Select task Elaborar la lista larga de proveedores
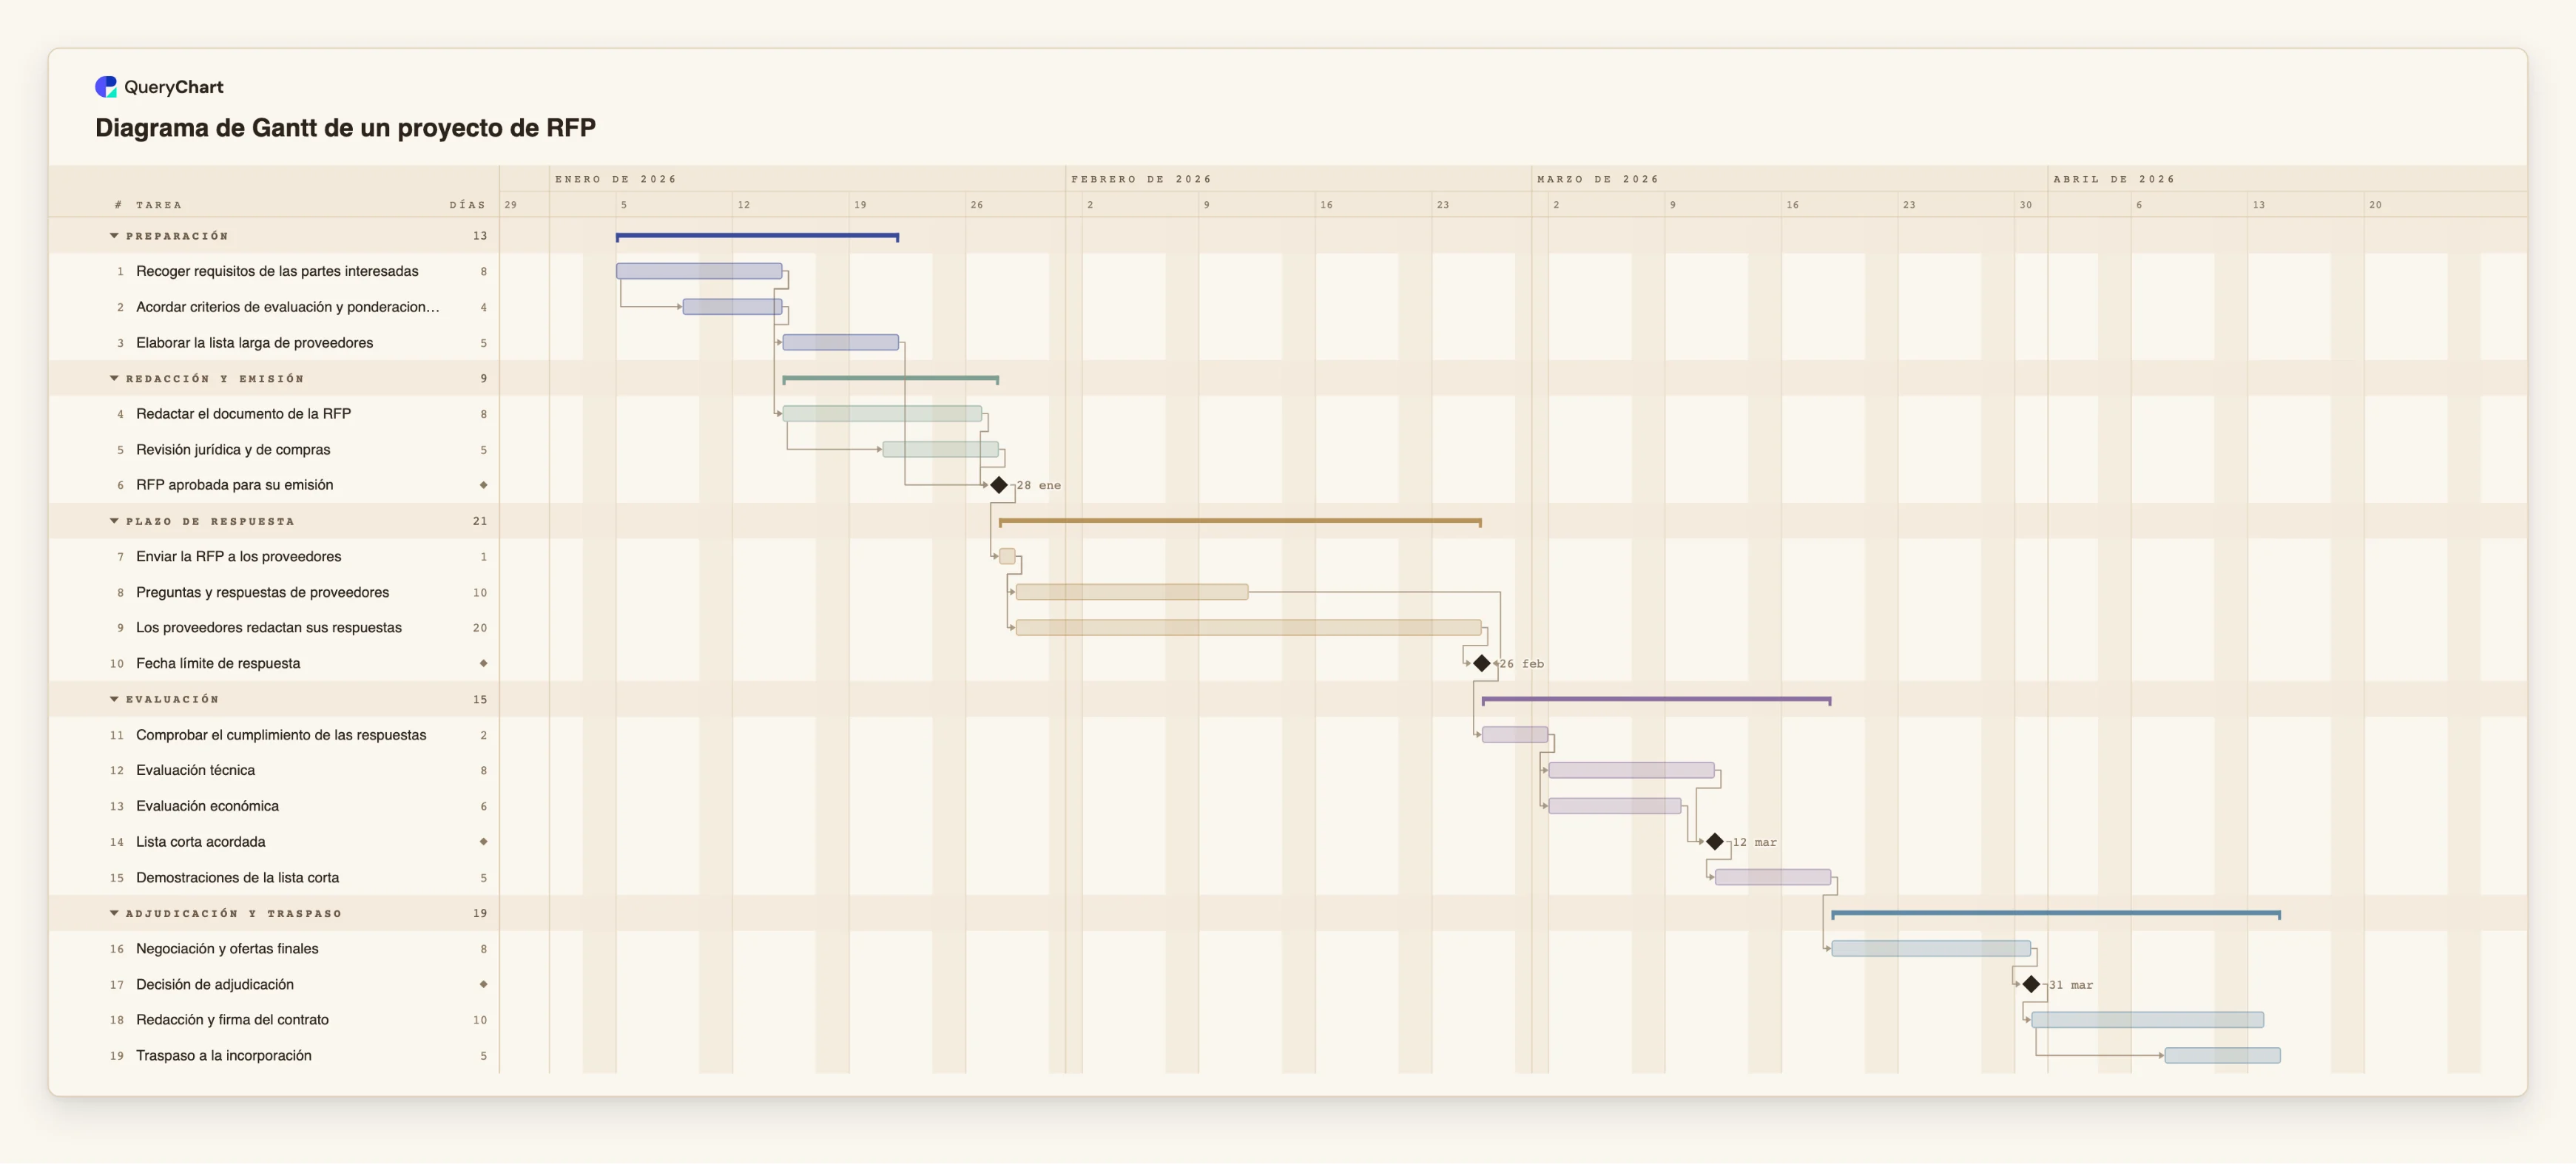2576x1164 pixels. click(x=255, y=343)
